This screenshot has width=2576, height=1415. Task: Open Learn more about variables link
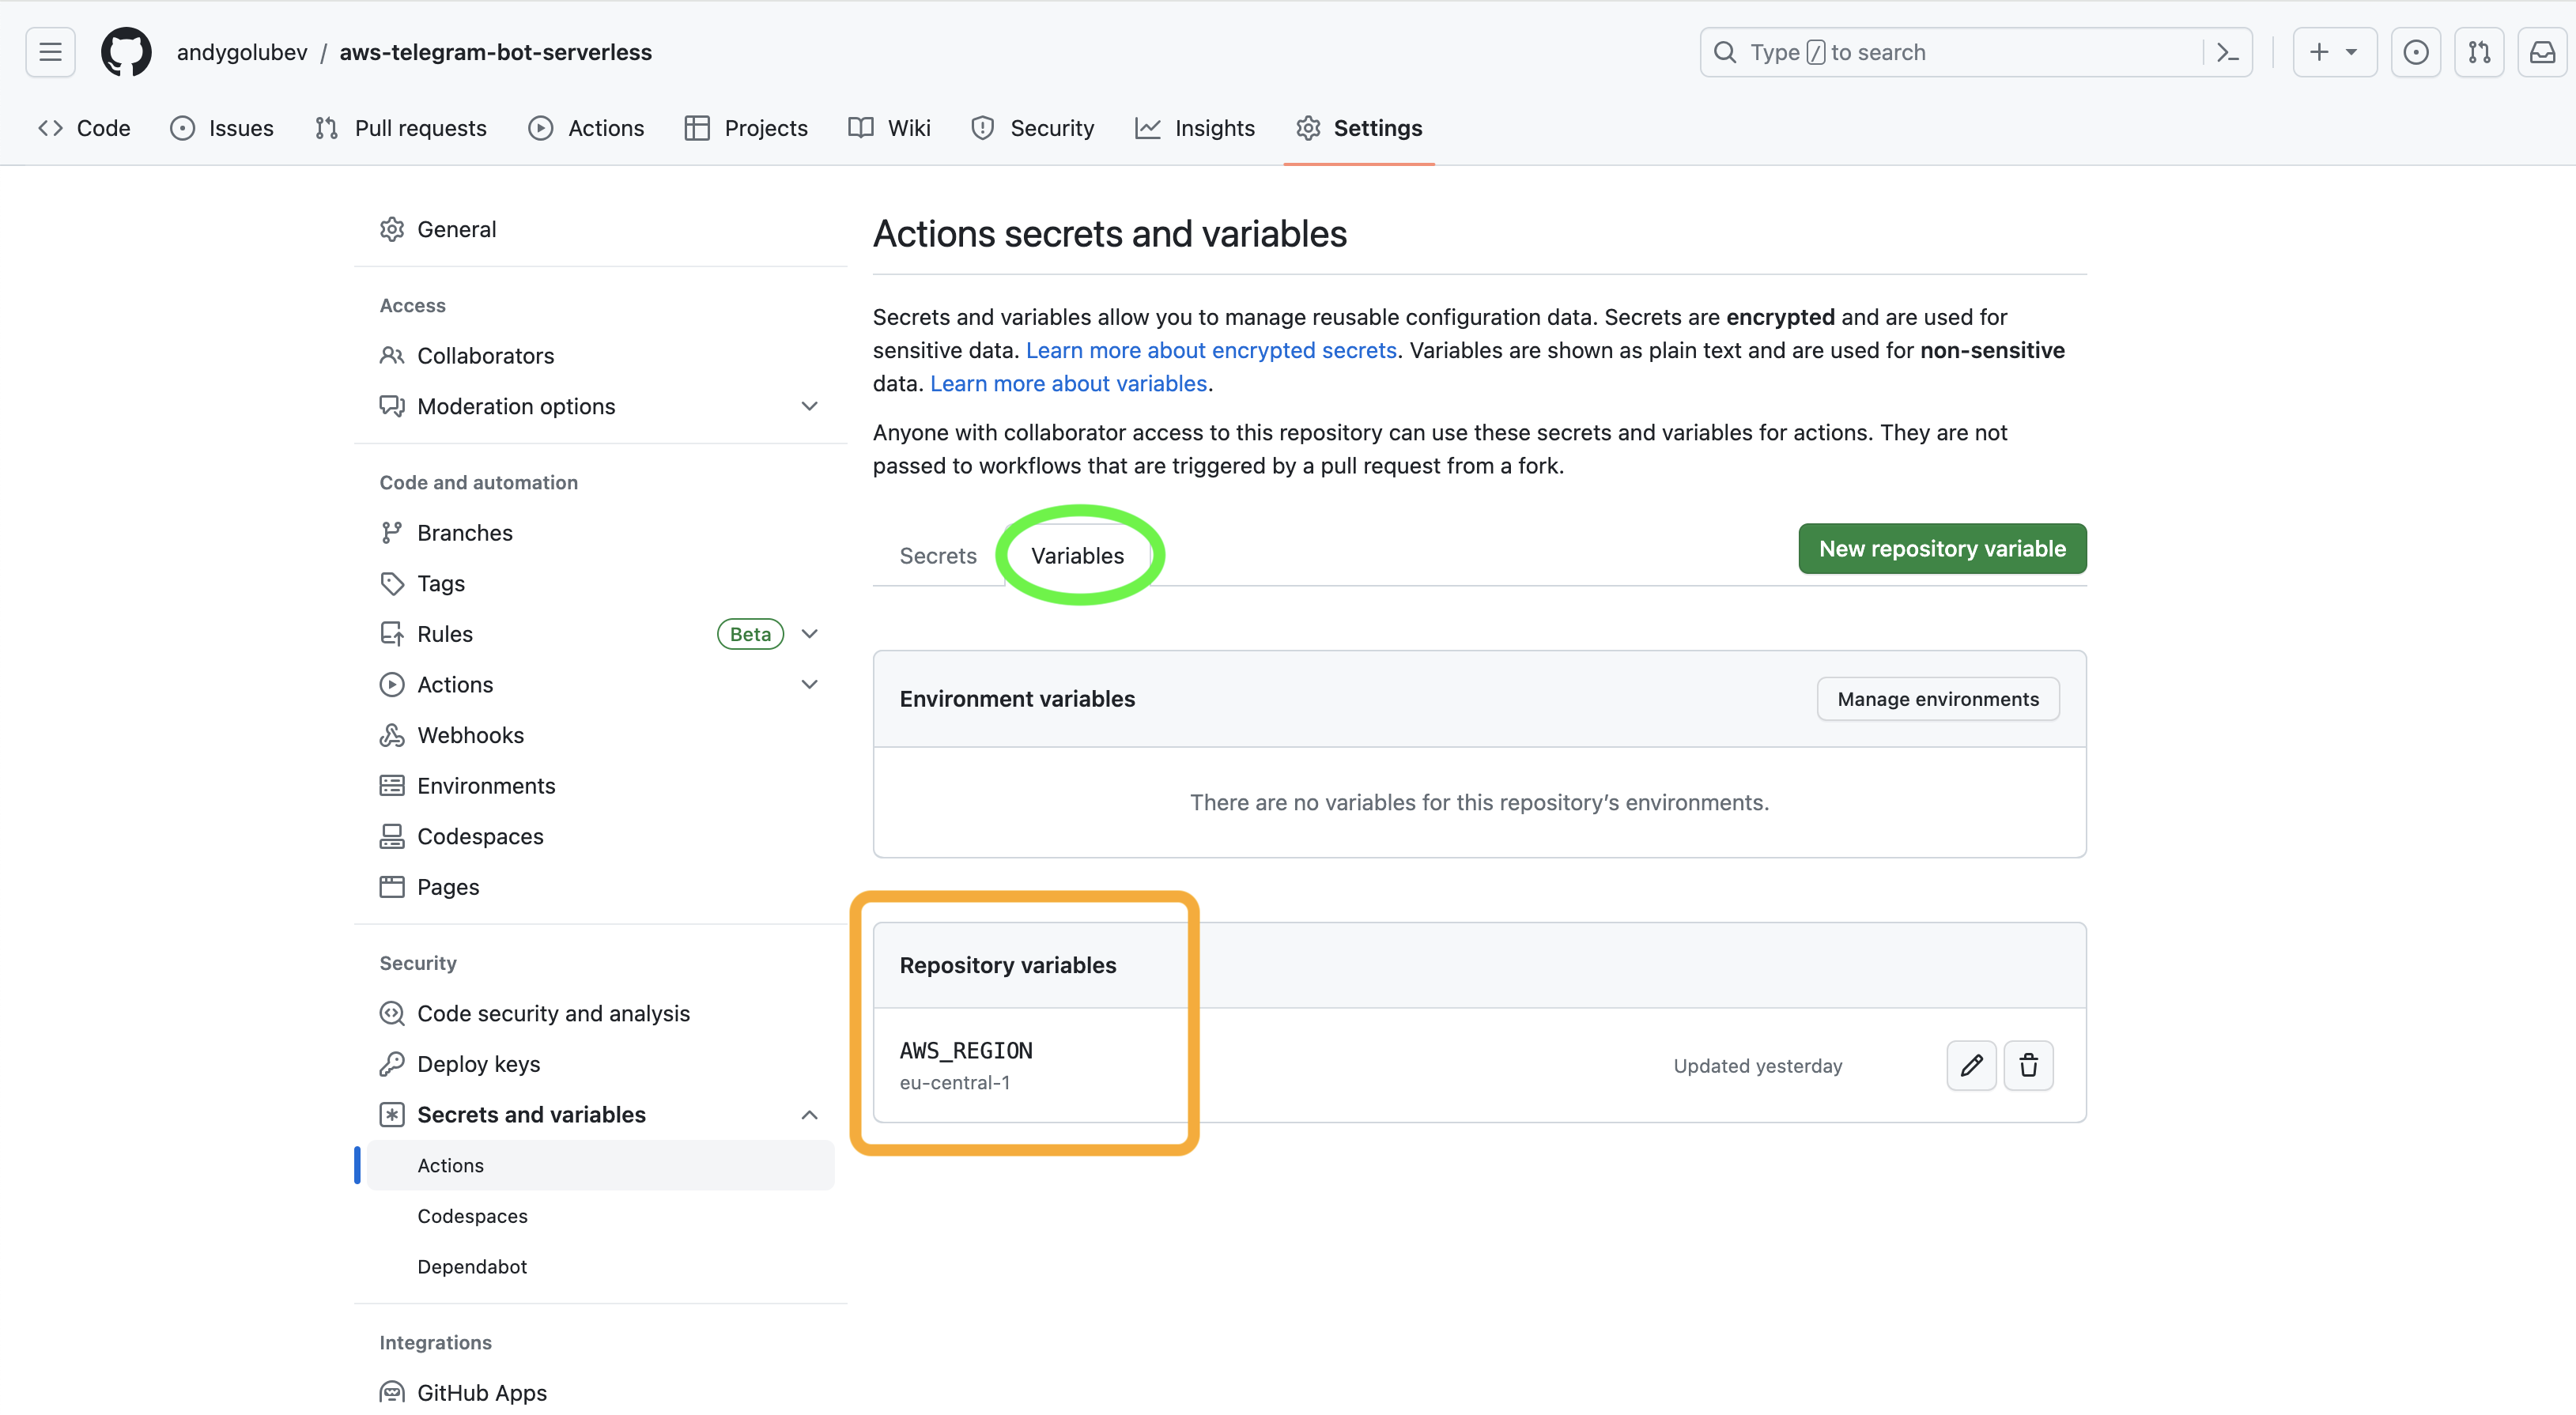coord(1068,383)
